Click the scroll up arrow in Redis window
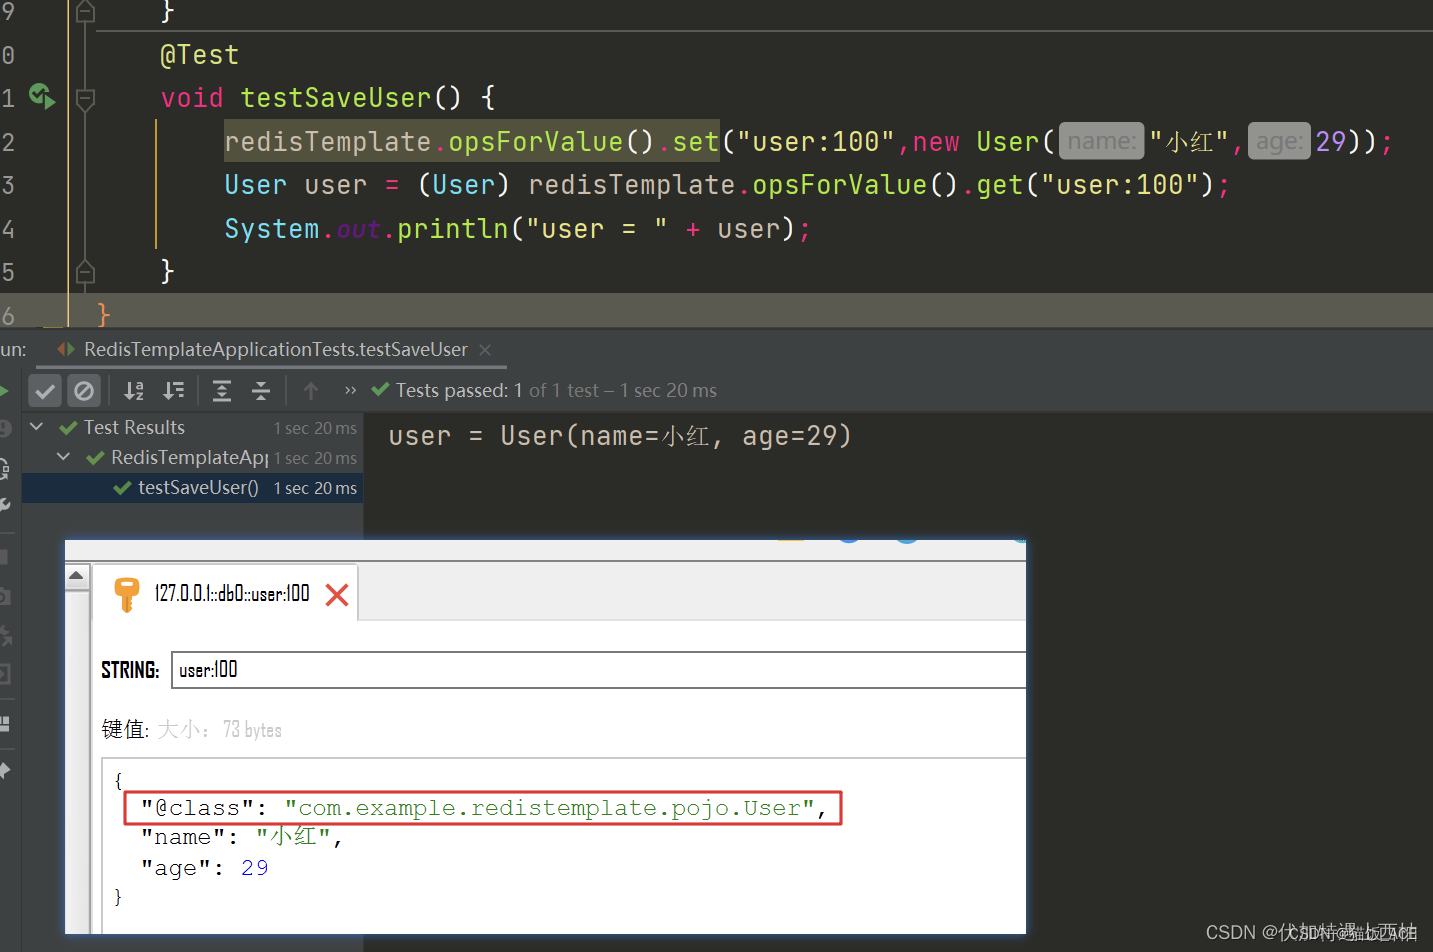 point(77,576)
